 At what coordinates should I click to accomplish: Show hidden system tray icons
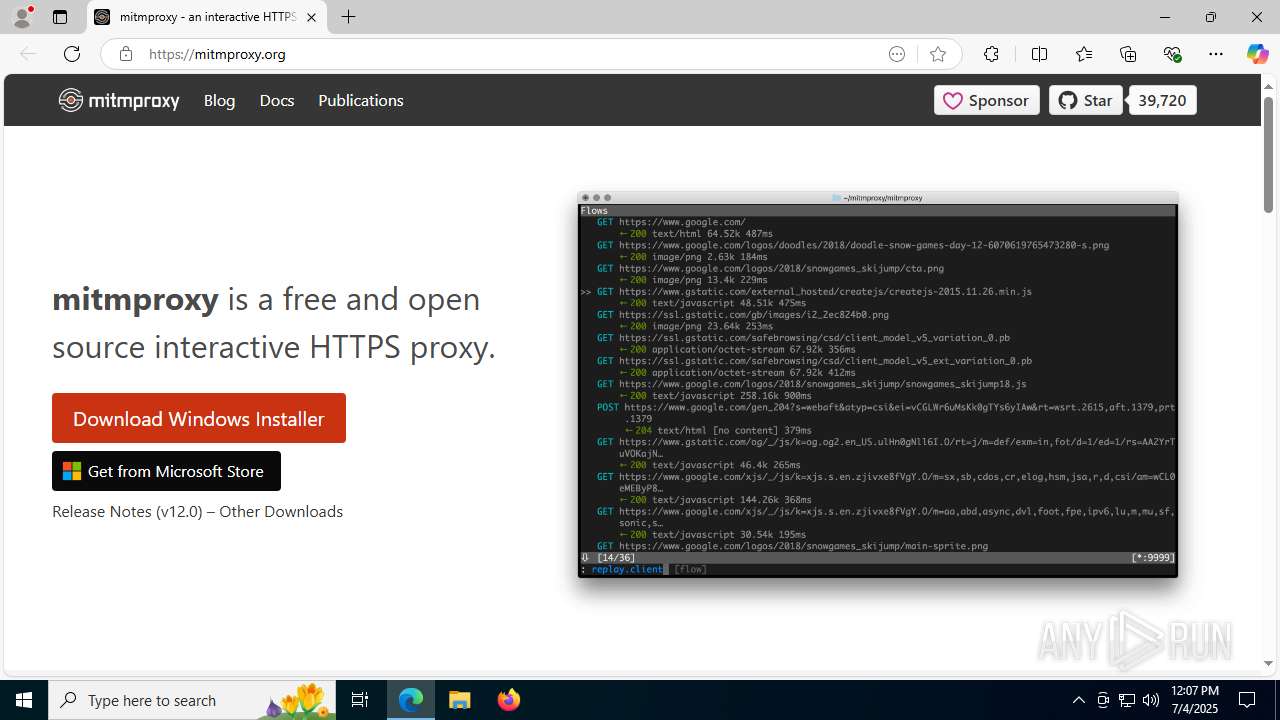click(1078, 700)
